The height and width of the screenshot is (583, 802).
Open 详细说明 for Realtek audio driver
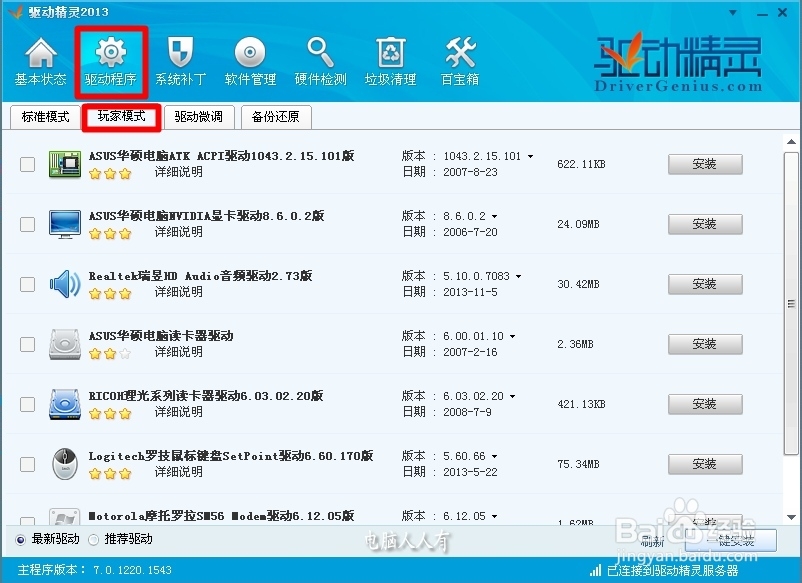click(x=179, y=292)
